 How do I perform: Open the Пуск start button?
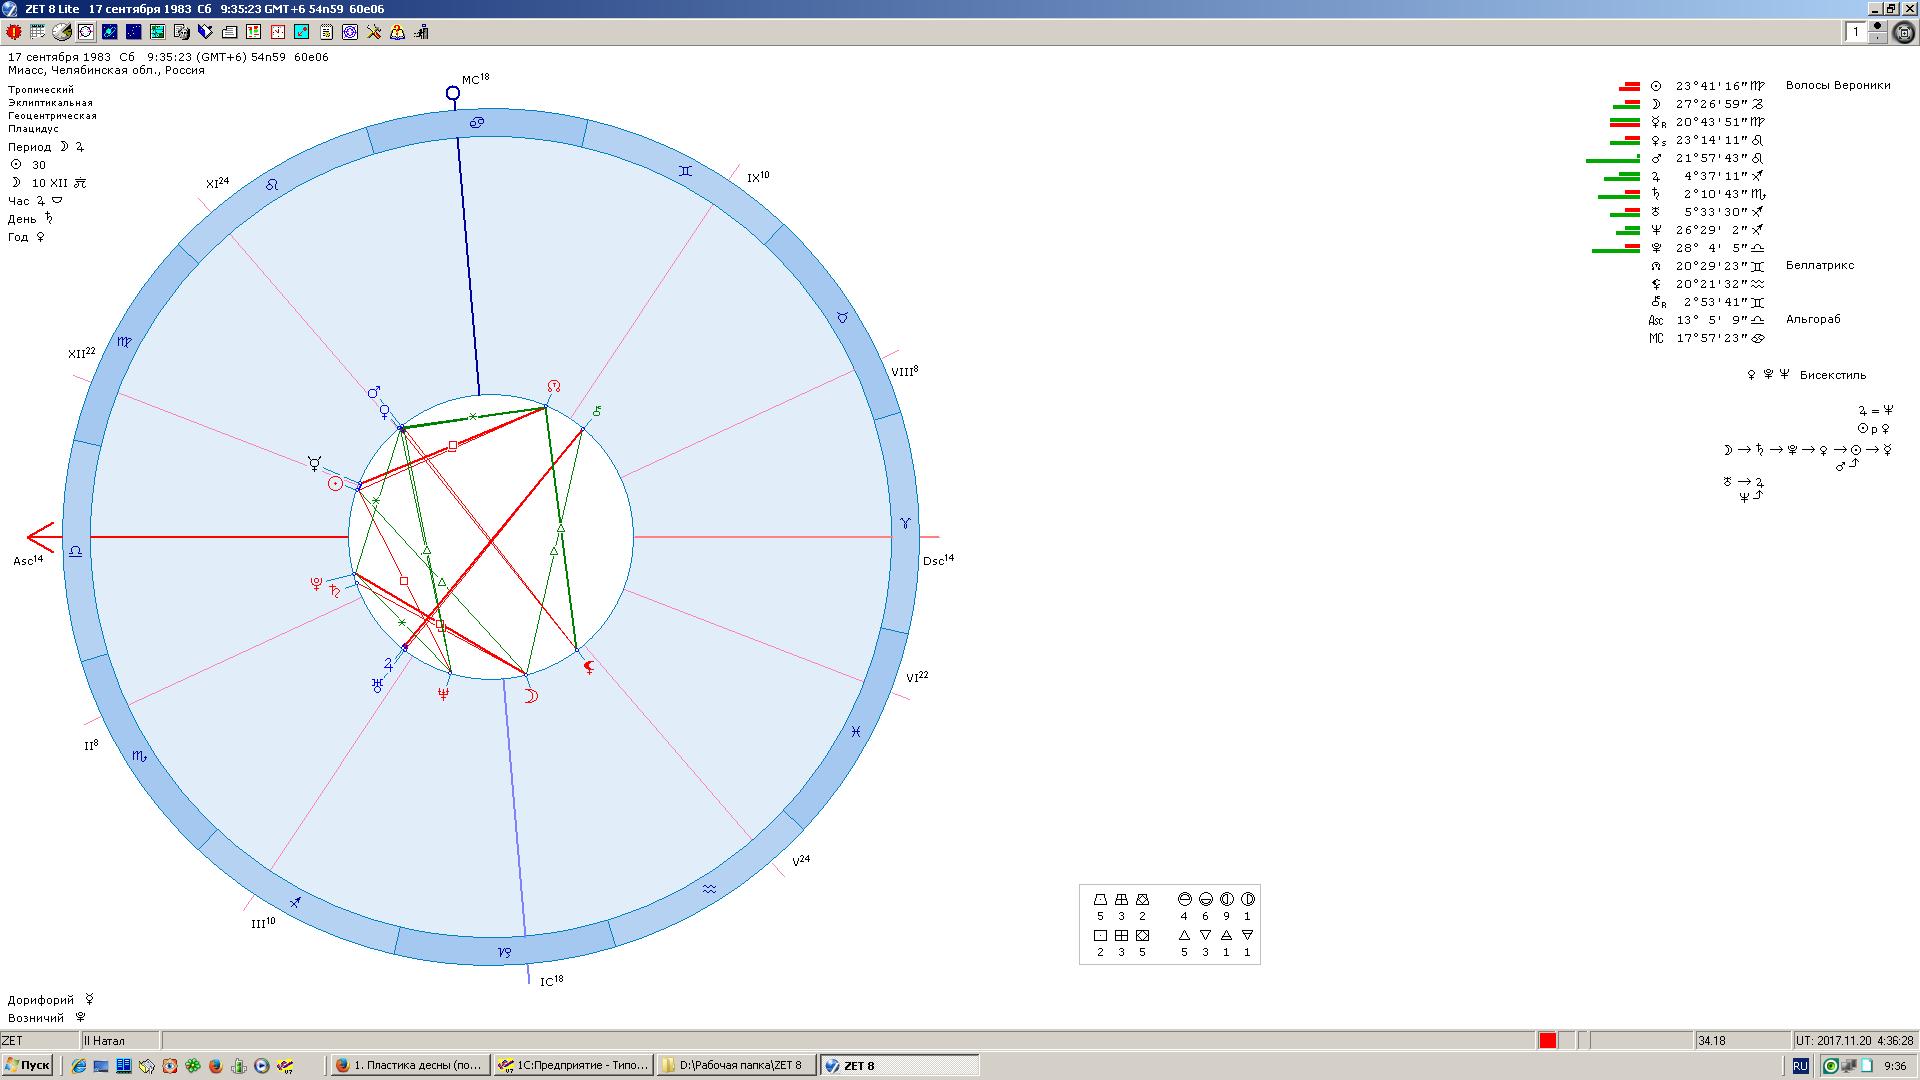(27, 1065)
